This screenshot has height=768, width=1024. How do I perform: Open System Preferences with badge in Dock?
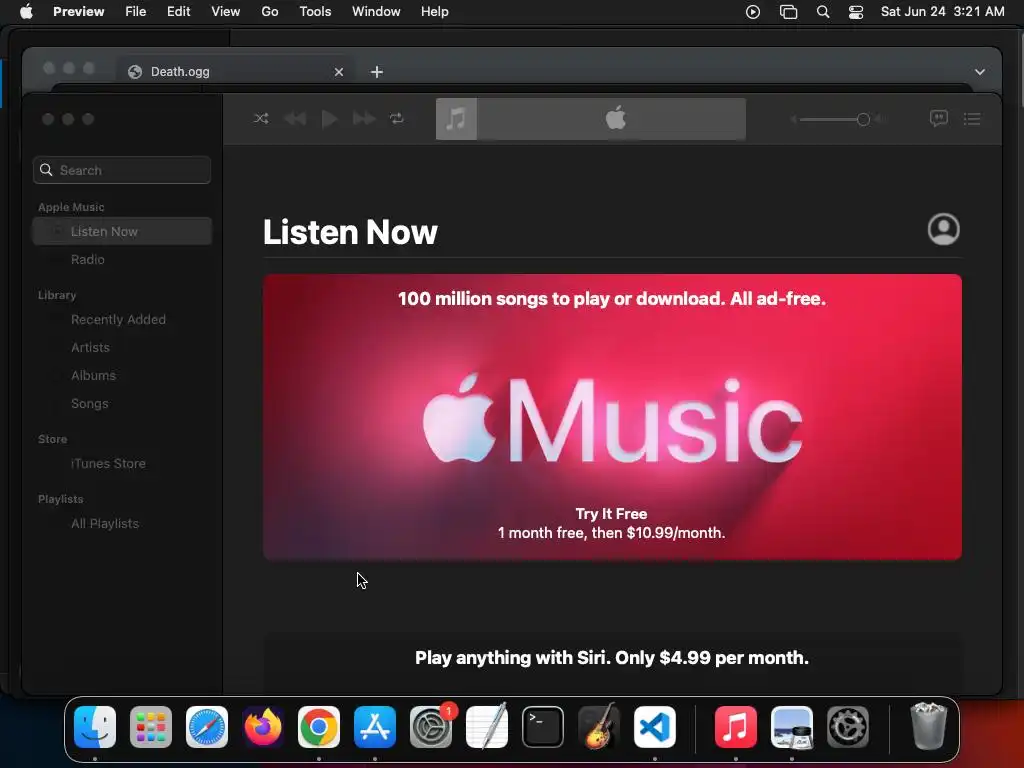coord(431,727)
